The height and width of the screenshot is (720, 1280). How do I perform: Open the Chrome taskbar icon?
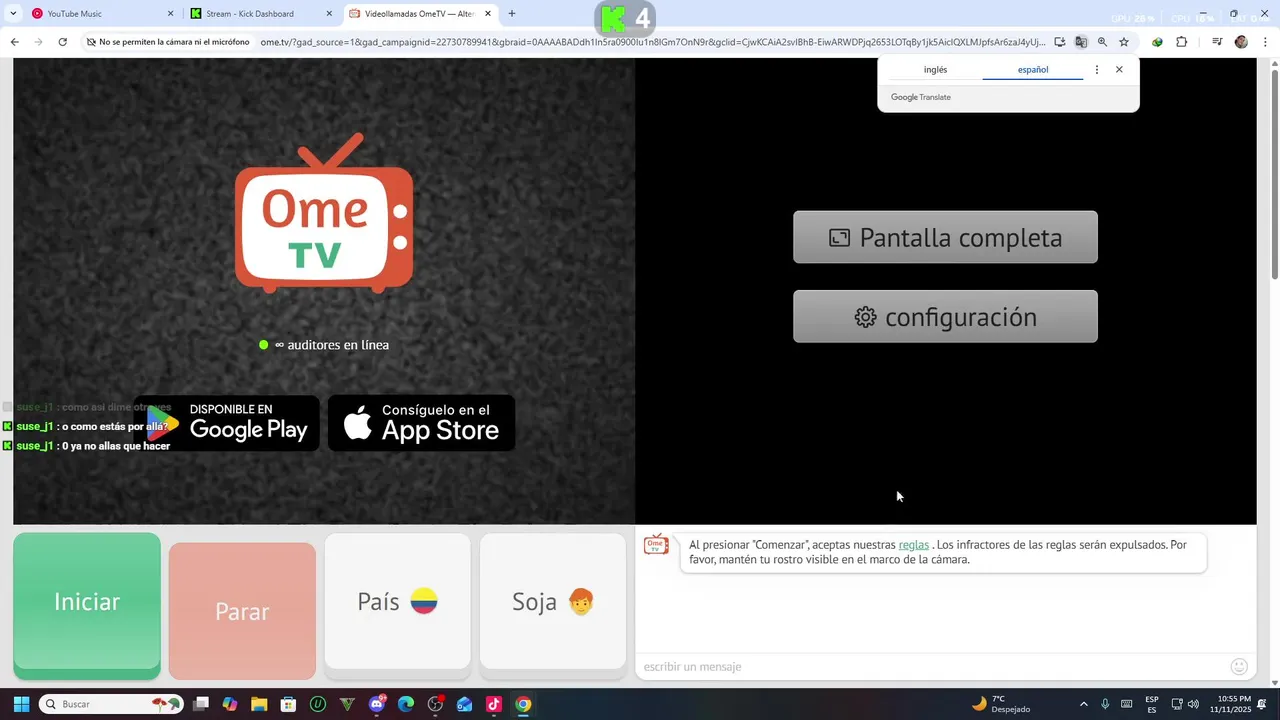523,704
